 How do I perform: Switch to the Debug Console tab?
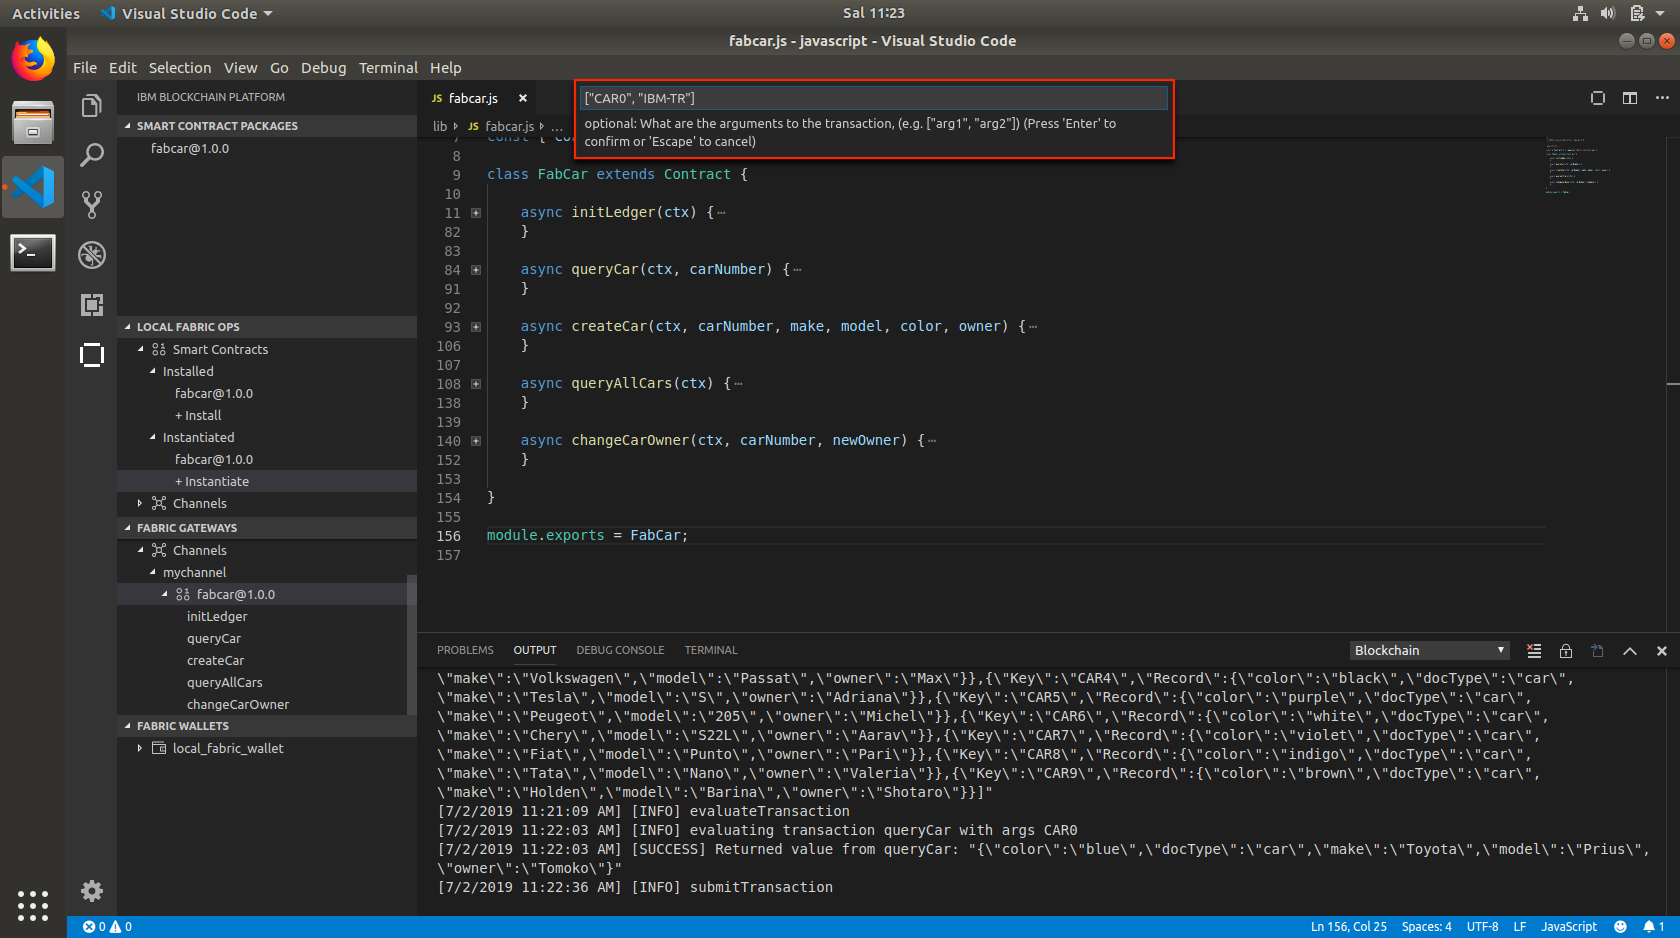point(620,650)
